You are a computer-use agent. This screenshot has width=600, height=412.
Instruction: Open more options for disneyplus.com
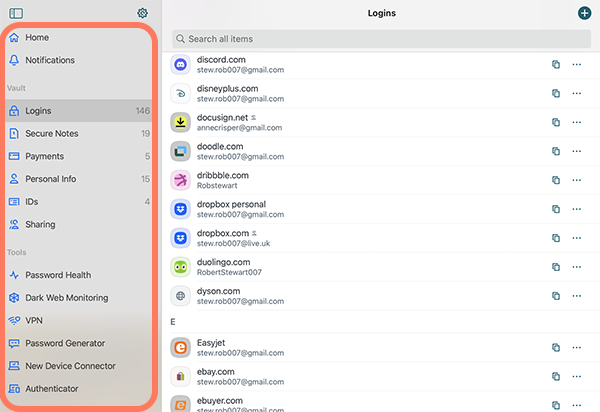(577, 94)
